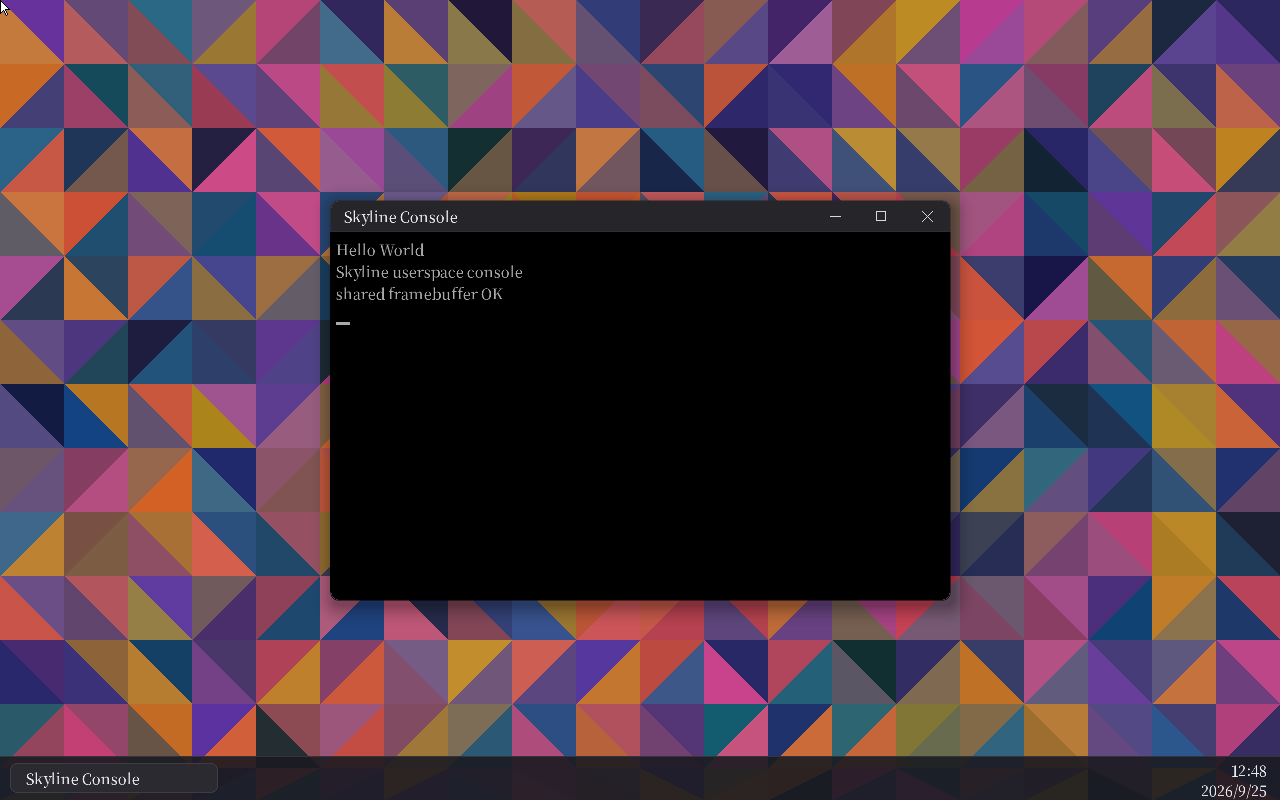
Task: Click the Skyline Console window title
Action: point(400,217)
